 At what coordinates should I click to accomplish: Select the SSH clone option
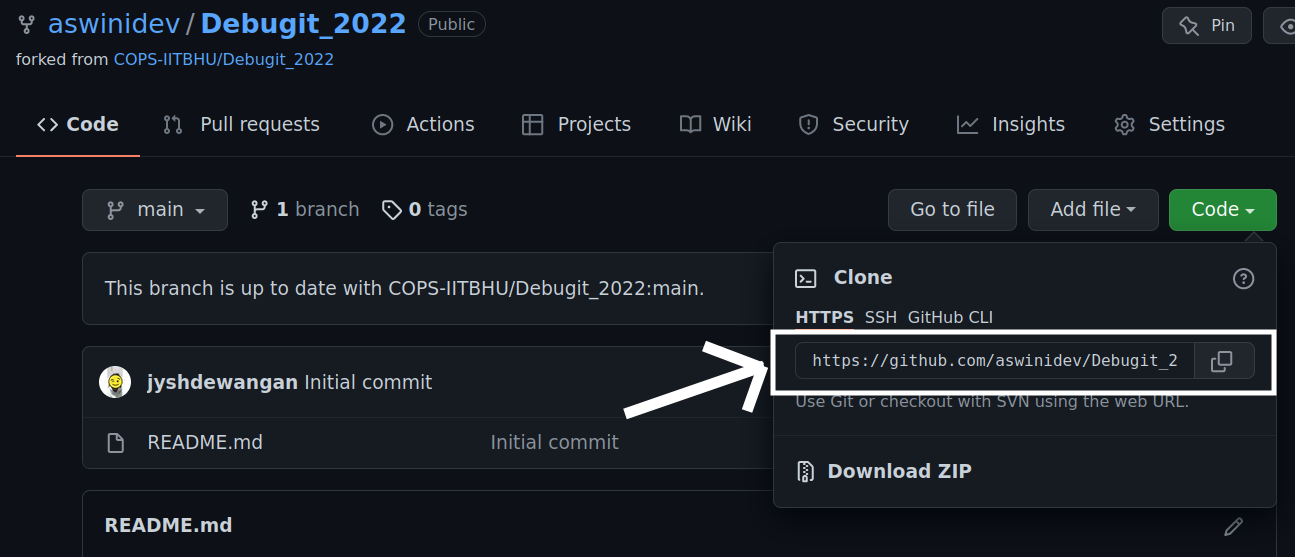881,317
